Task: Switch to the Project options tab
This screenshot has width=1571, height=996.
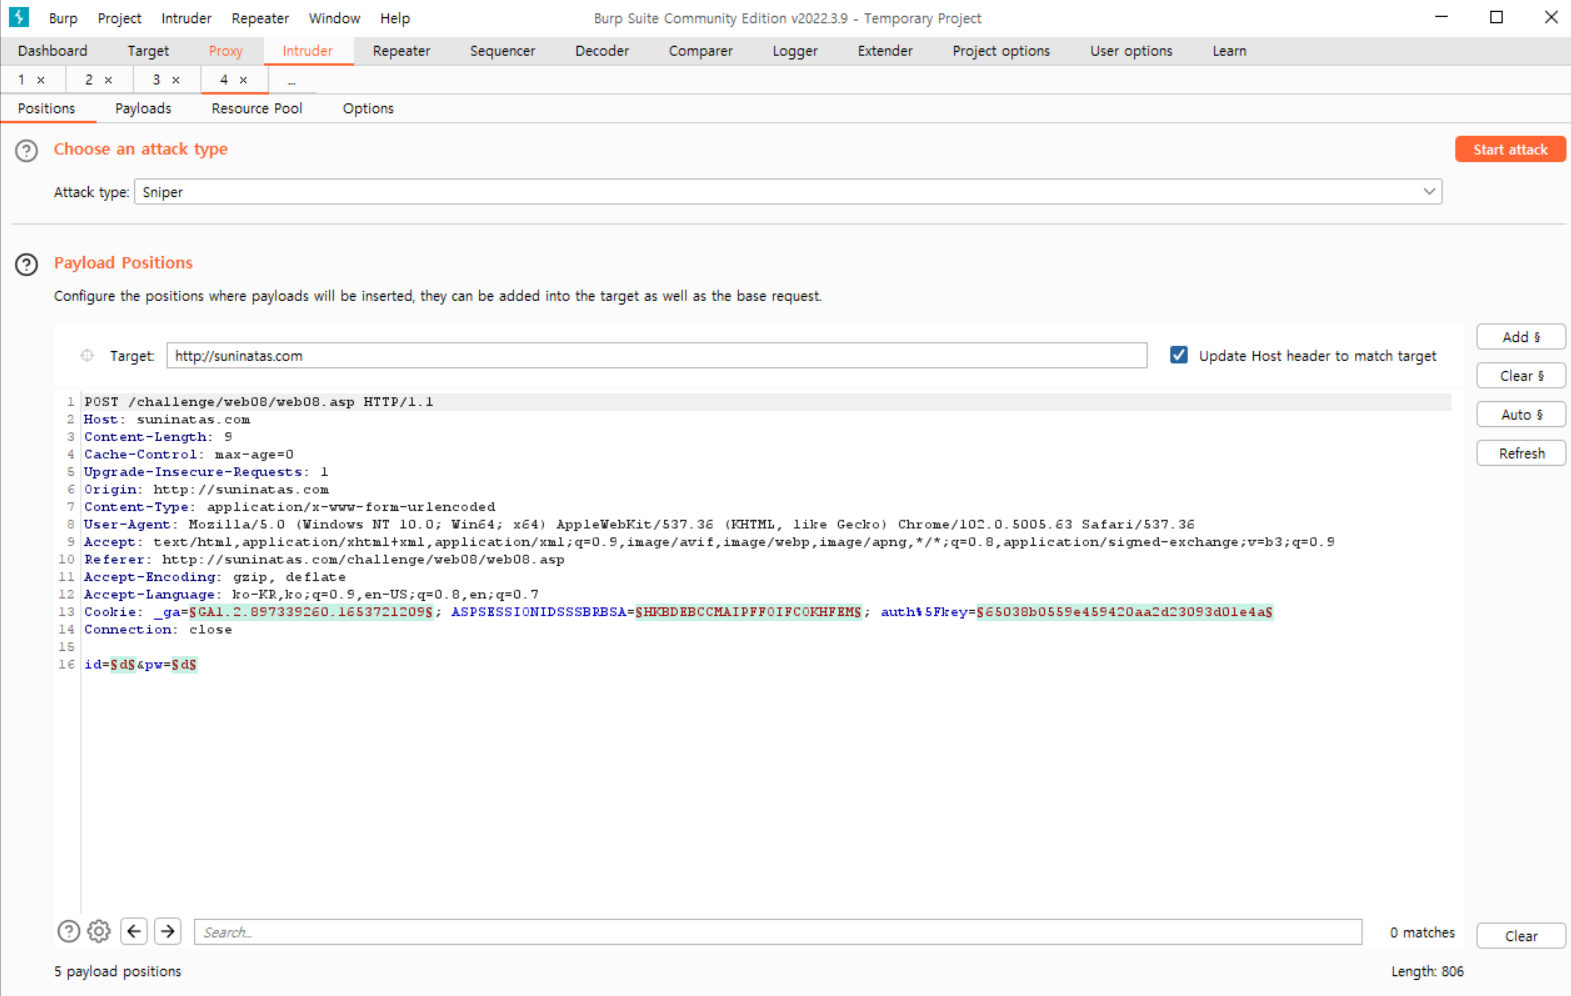Action: (x=1001, y=51)
